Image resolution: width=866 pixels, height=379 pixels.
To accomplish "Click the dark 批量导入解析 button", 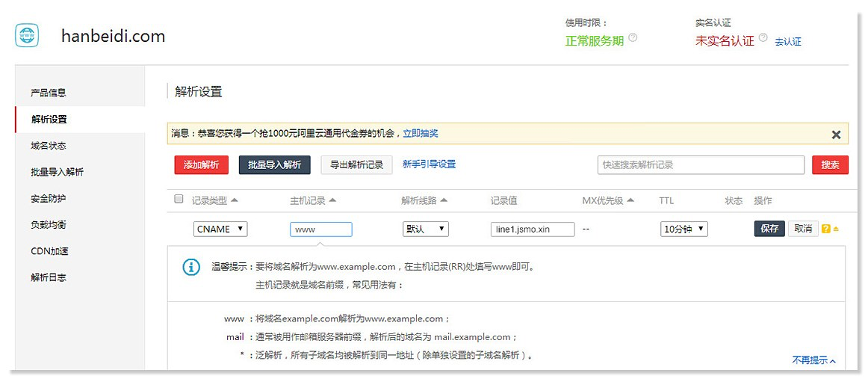I will (x=274, y=165).
